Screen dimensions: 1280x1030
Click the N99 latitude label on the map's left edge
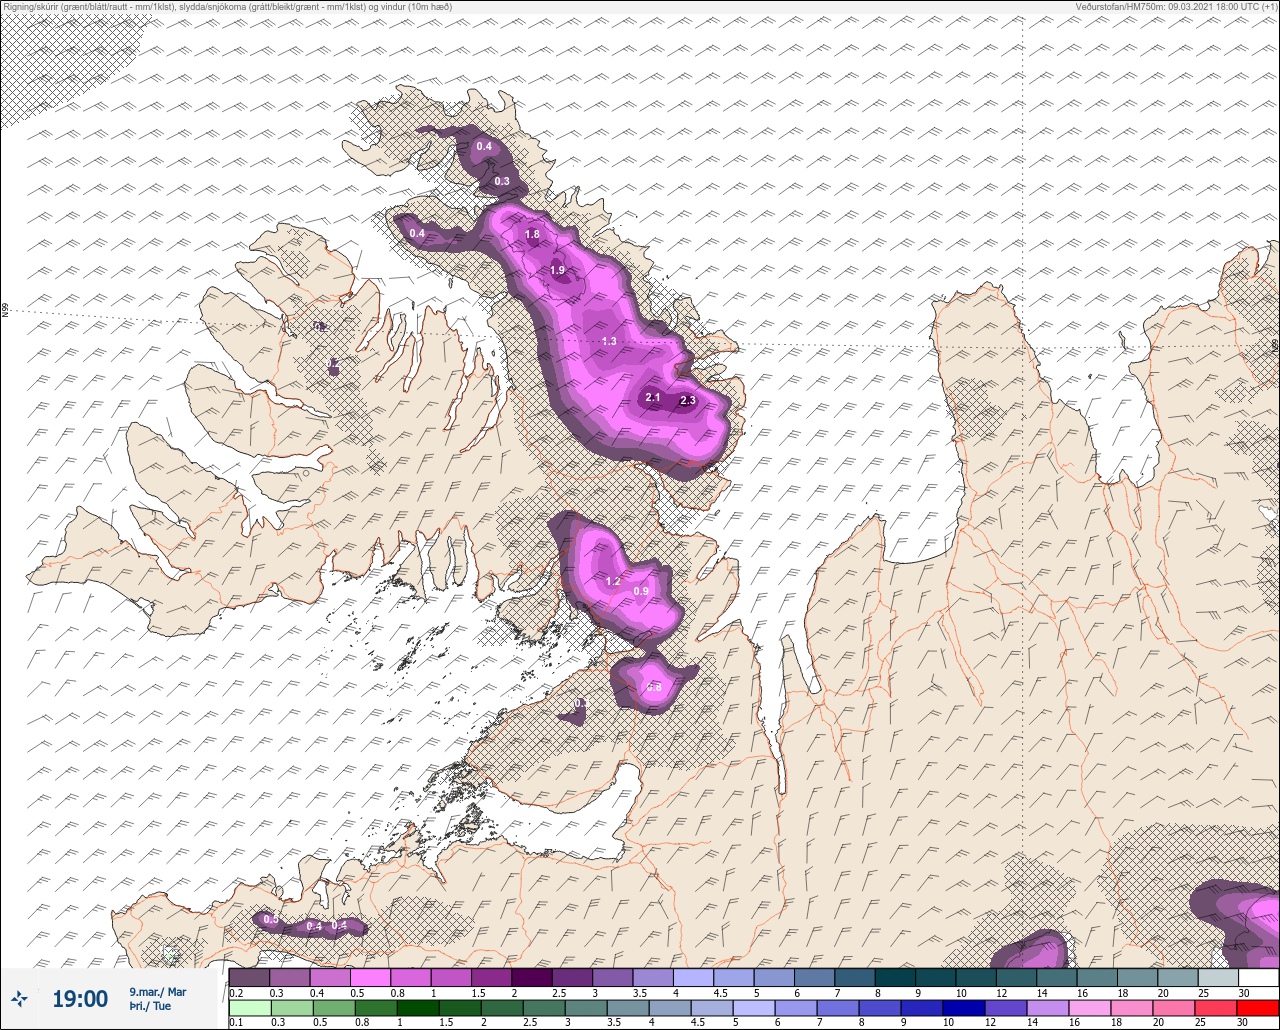point(5,311)
